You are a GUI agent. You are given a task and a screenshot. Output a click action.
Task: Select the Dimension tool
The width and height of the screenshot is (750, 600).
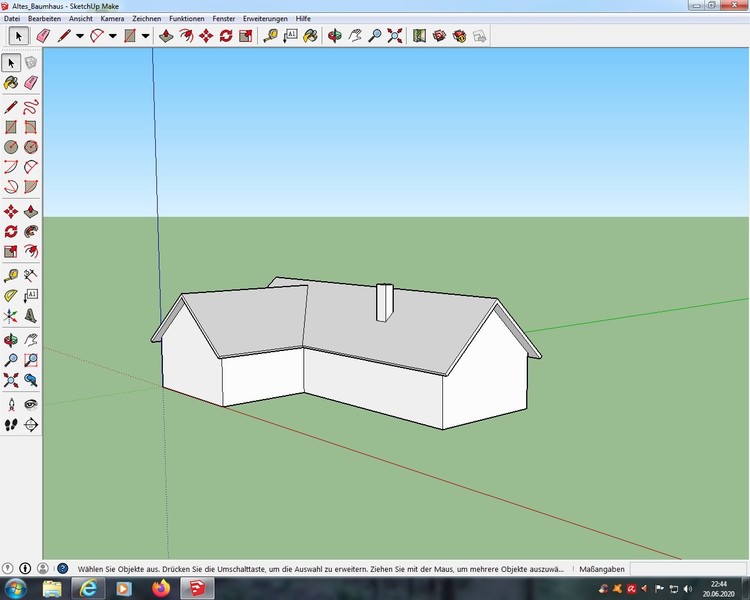point(31,276)
